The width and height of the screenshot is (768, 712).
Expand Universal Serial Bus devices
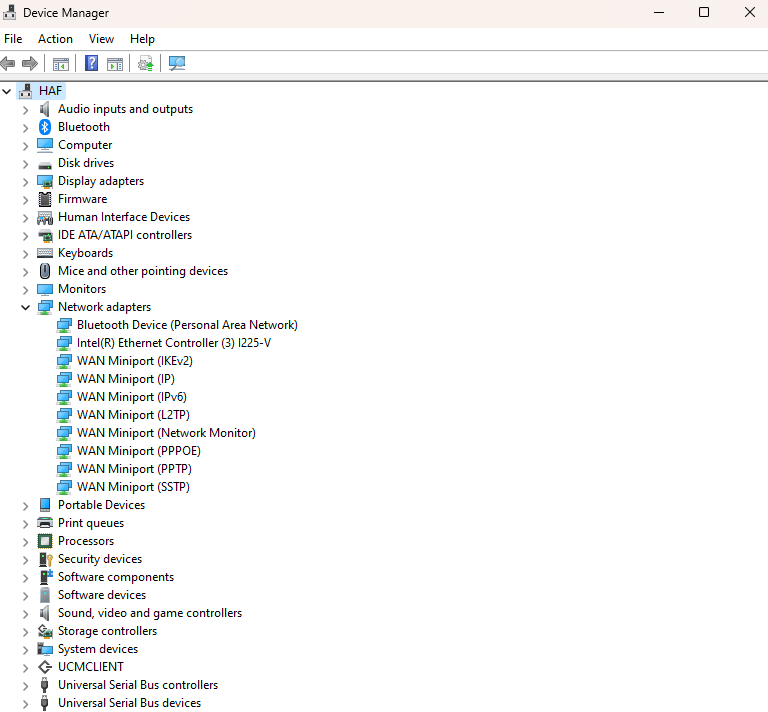tap(25, 704)
